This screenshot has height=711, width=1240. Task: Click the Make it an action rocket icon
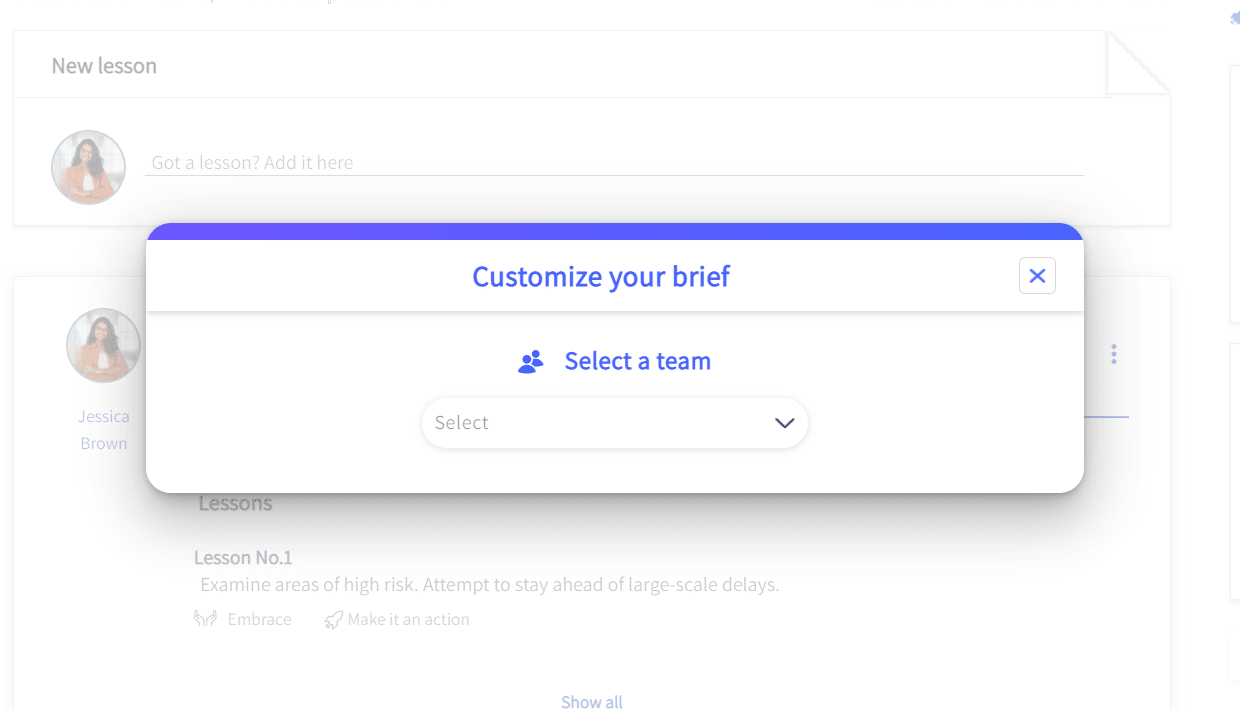point(334,620)
